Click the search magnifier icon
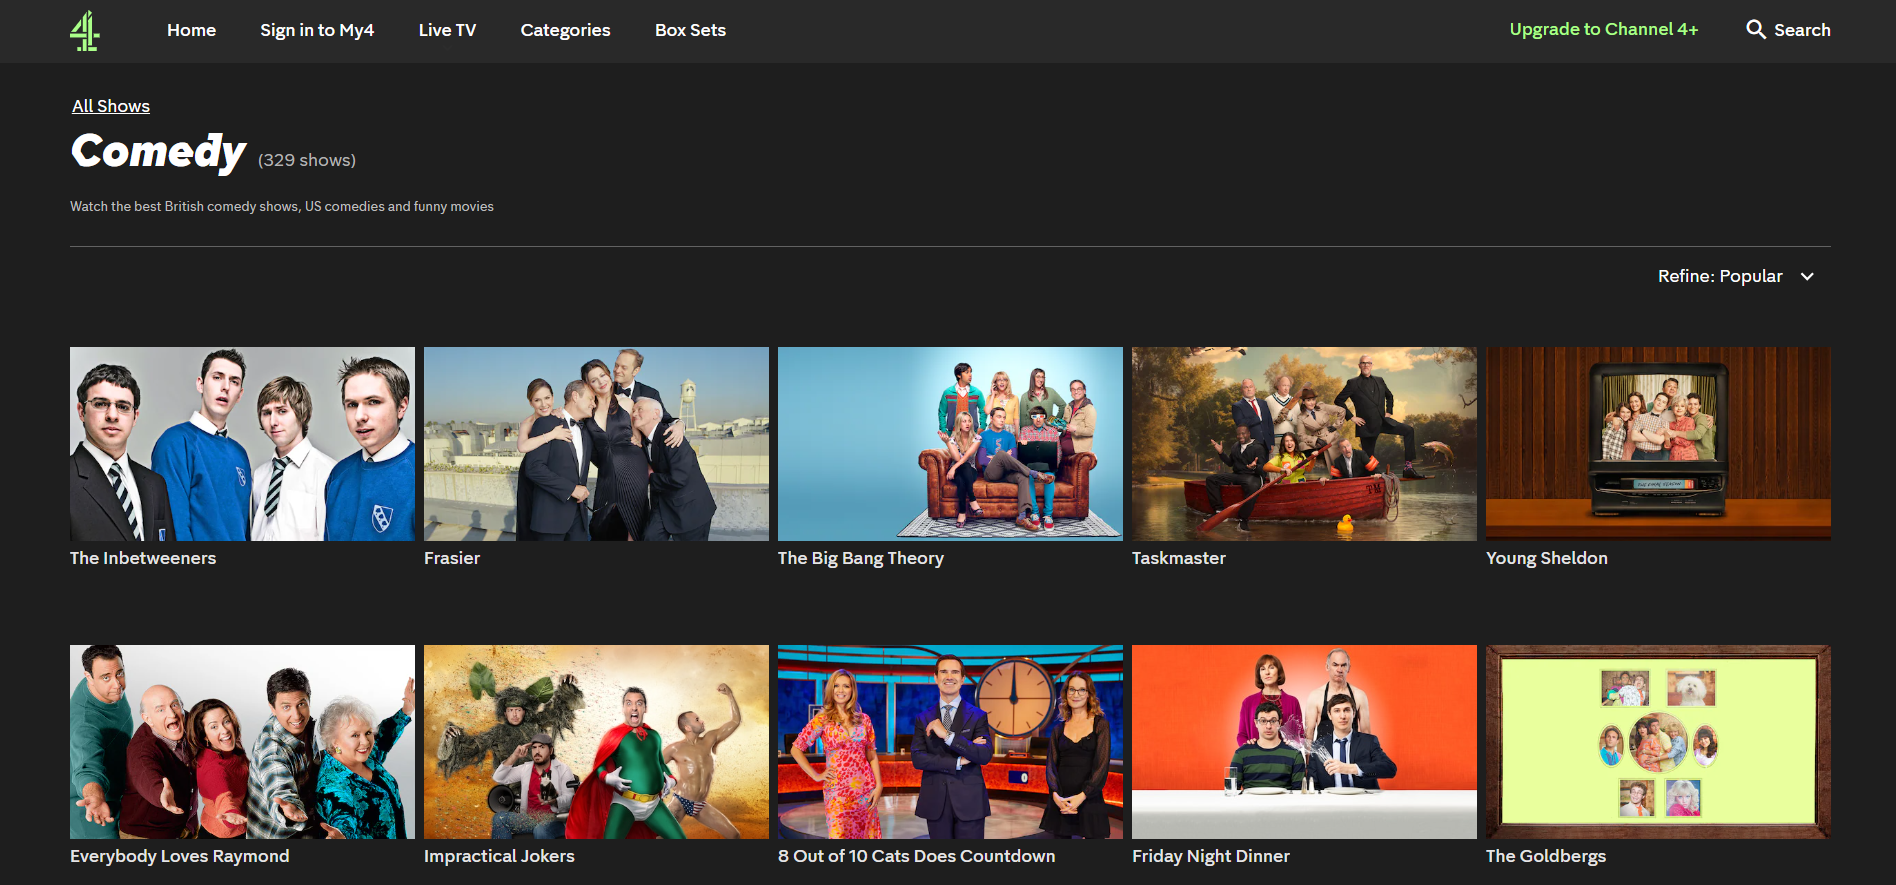The image size is (1896, 885). (x=1756, y=30)
